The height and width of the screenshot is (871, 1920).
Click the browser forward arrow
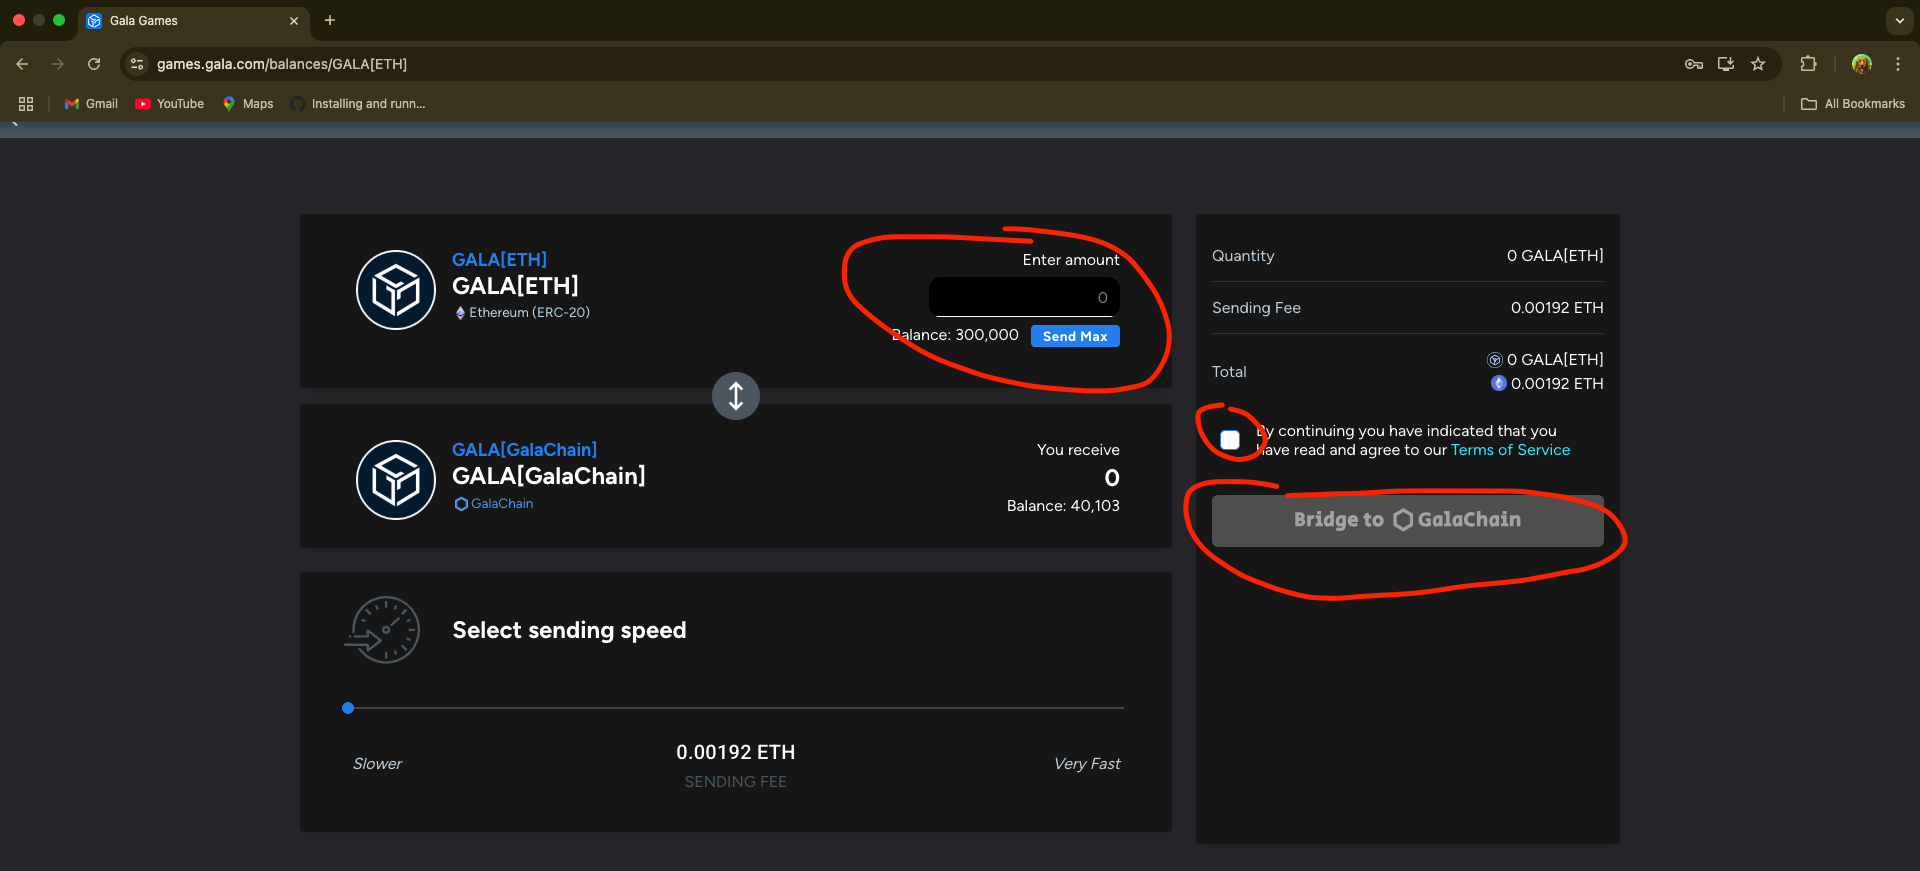[58, 64]
